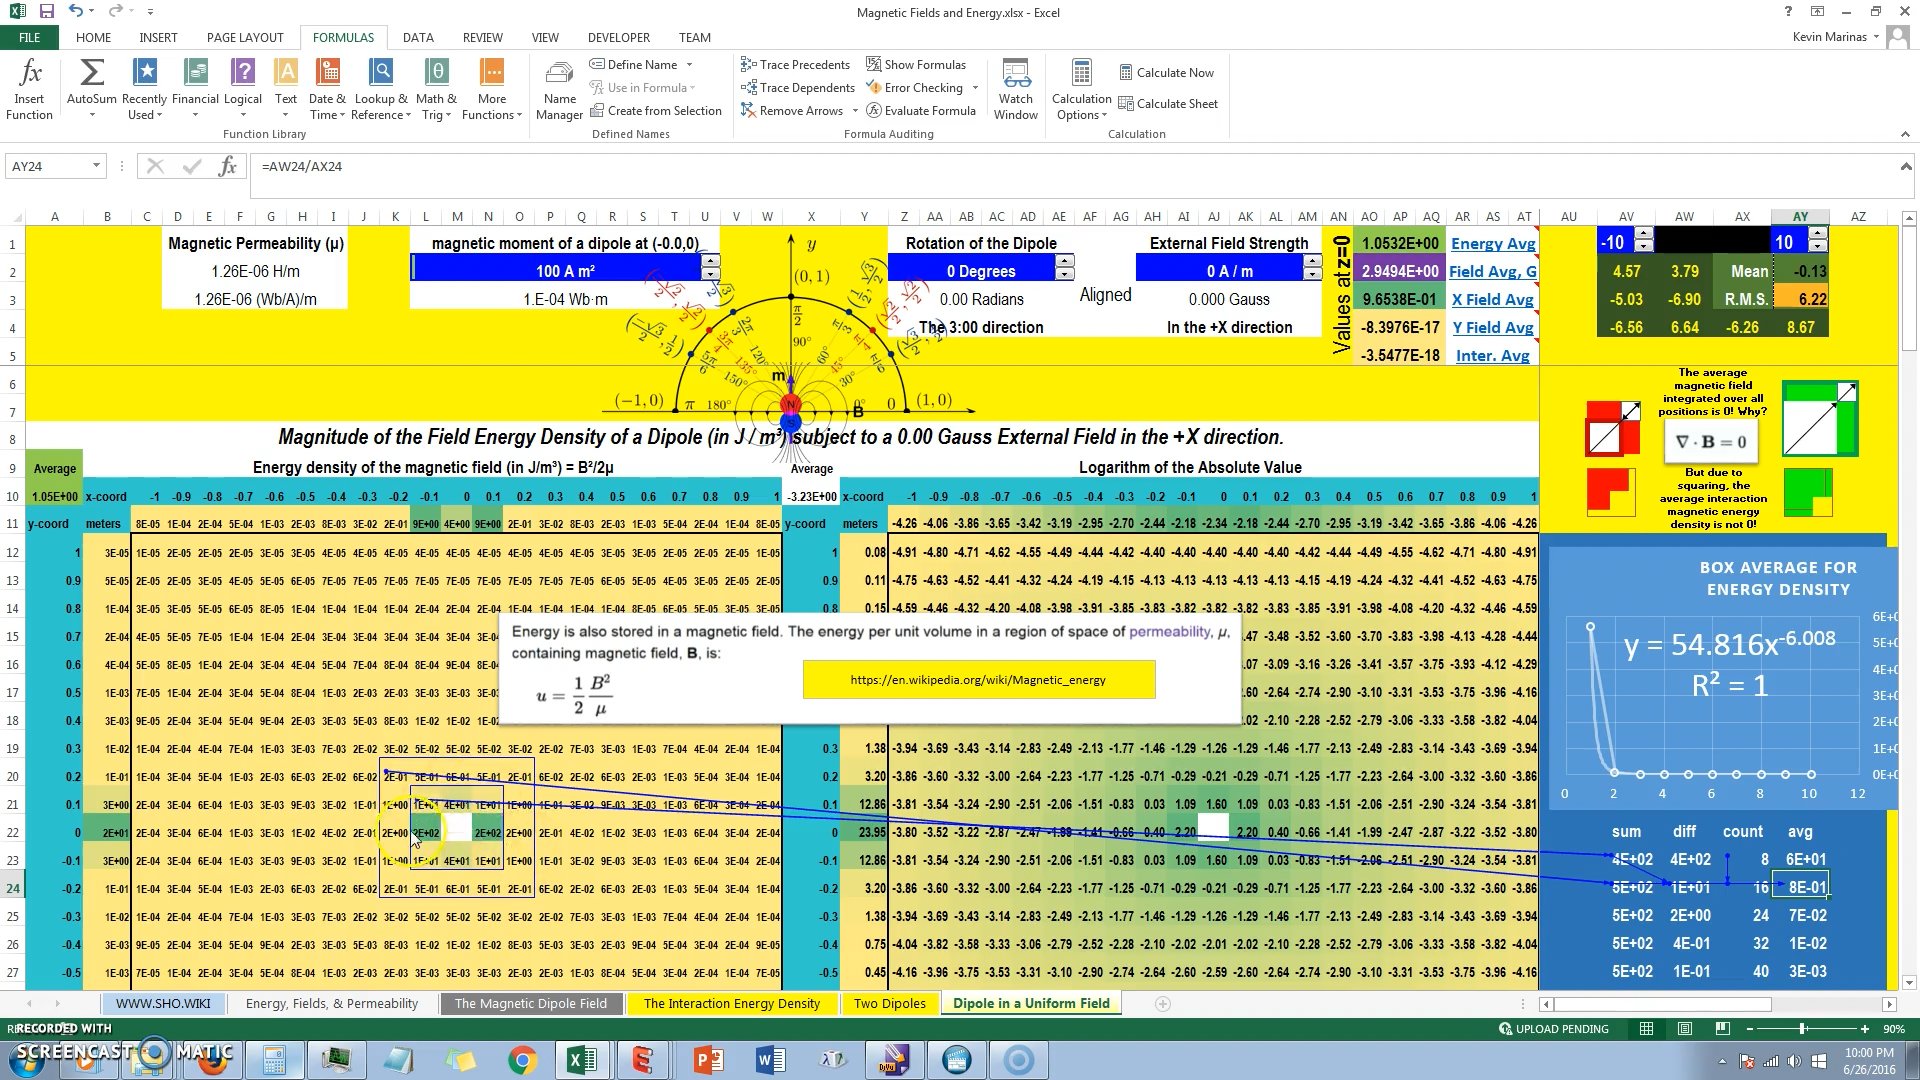Screen dimensions: 1920x1080
Task: Click the zoom slider handle
Action: click(x=1802, y=1029)
